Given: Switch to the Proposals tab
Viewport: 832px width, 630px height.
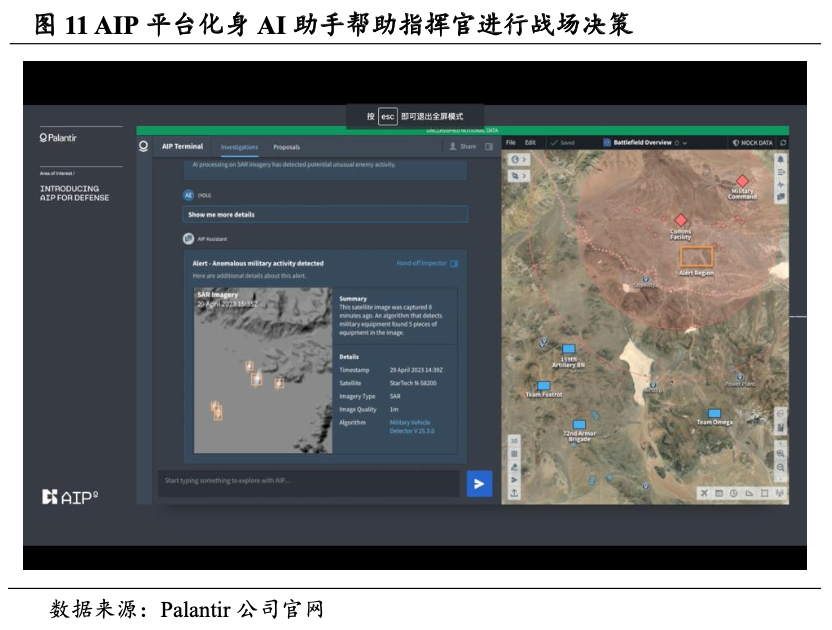Looking at the screenshot, I should click(x=287, y=147).
